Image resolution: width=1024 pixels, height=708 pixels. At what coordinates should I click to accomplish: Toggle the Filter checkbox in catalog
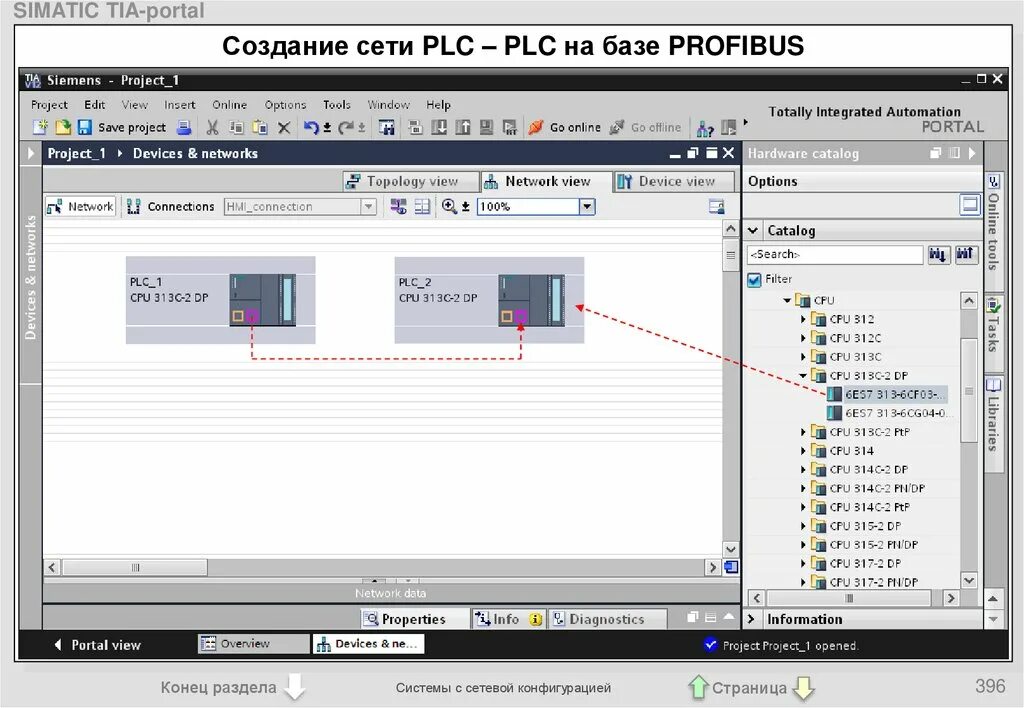(754, 280)
